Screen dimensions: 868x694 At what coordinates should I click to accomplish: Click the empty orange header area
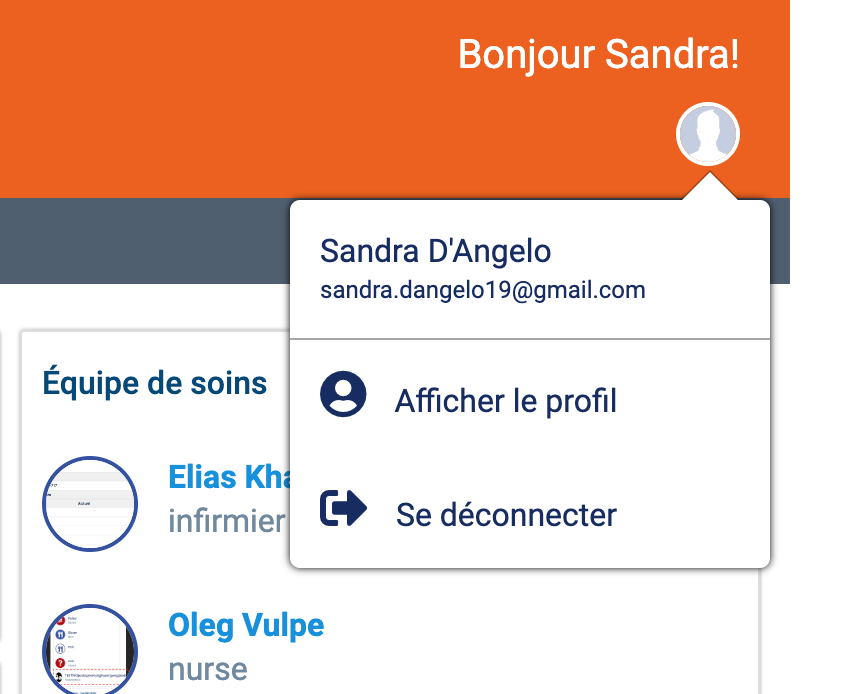click(221, 100)
